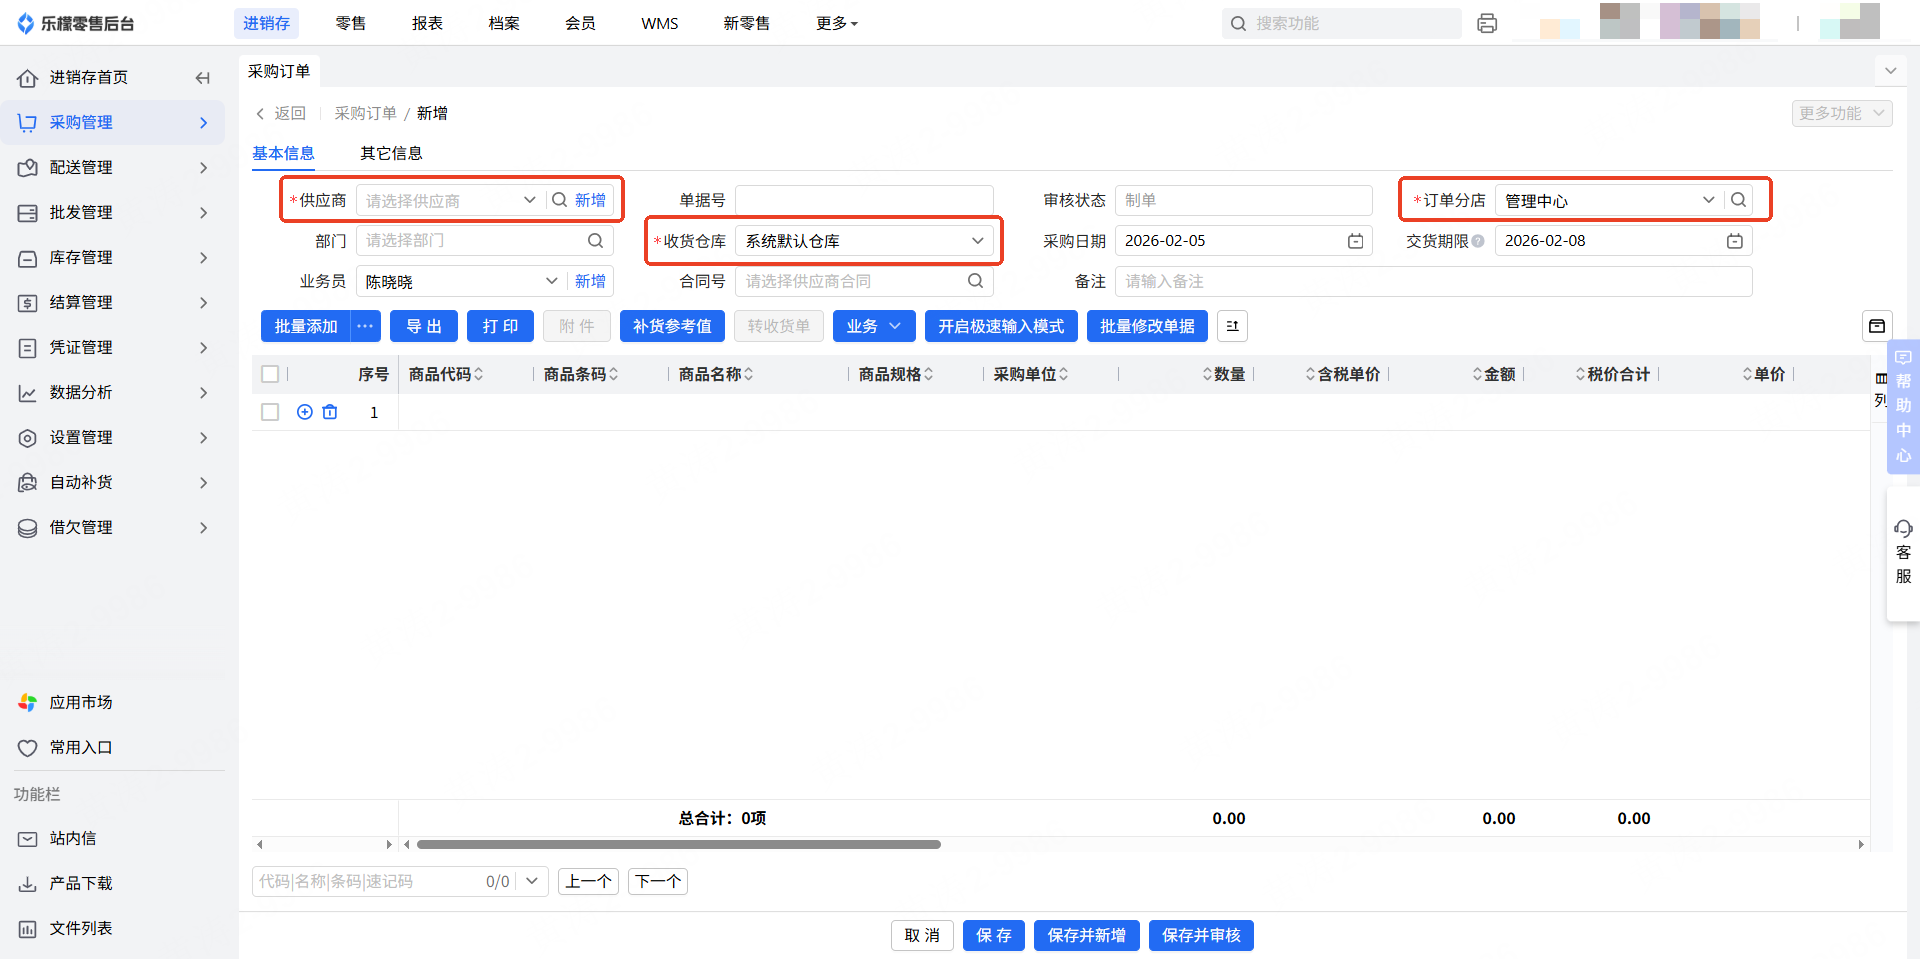Open the WMS top menu

660,23
